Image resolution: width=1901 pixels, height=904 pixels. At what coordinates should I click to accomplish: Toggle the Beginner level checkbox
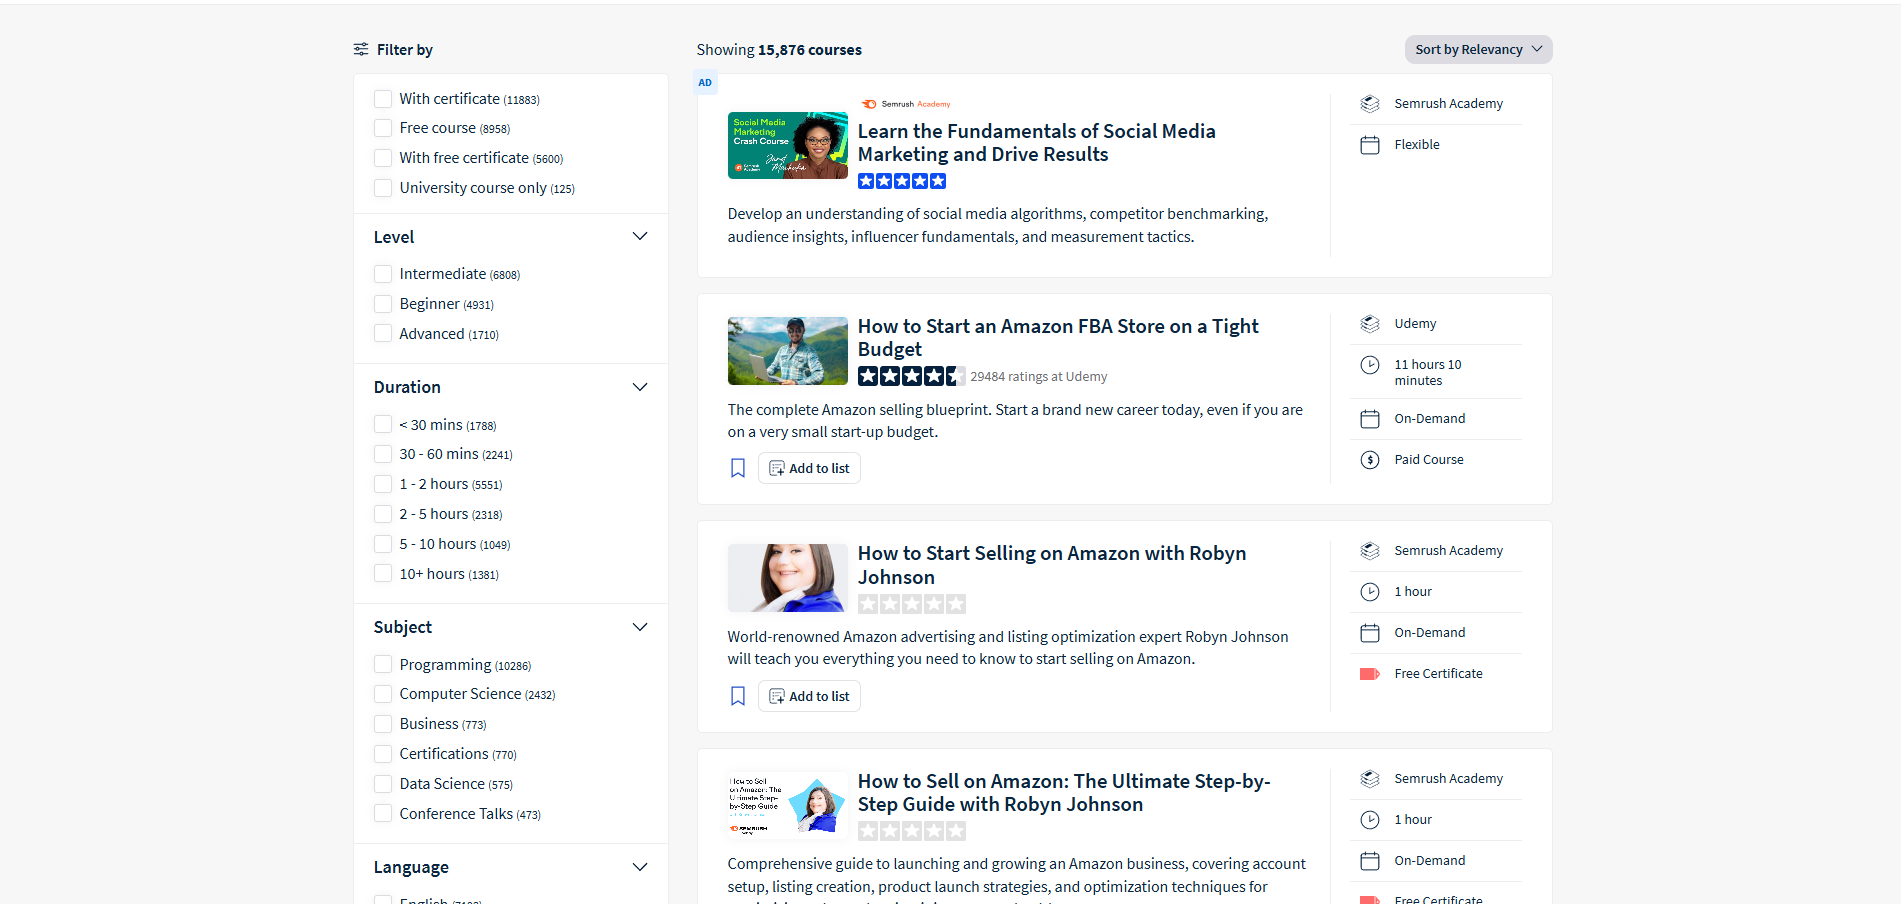pyautogui.click(x=383, y=304)
